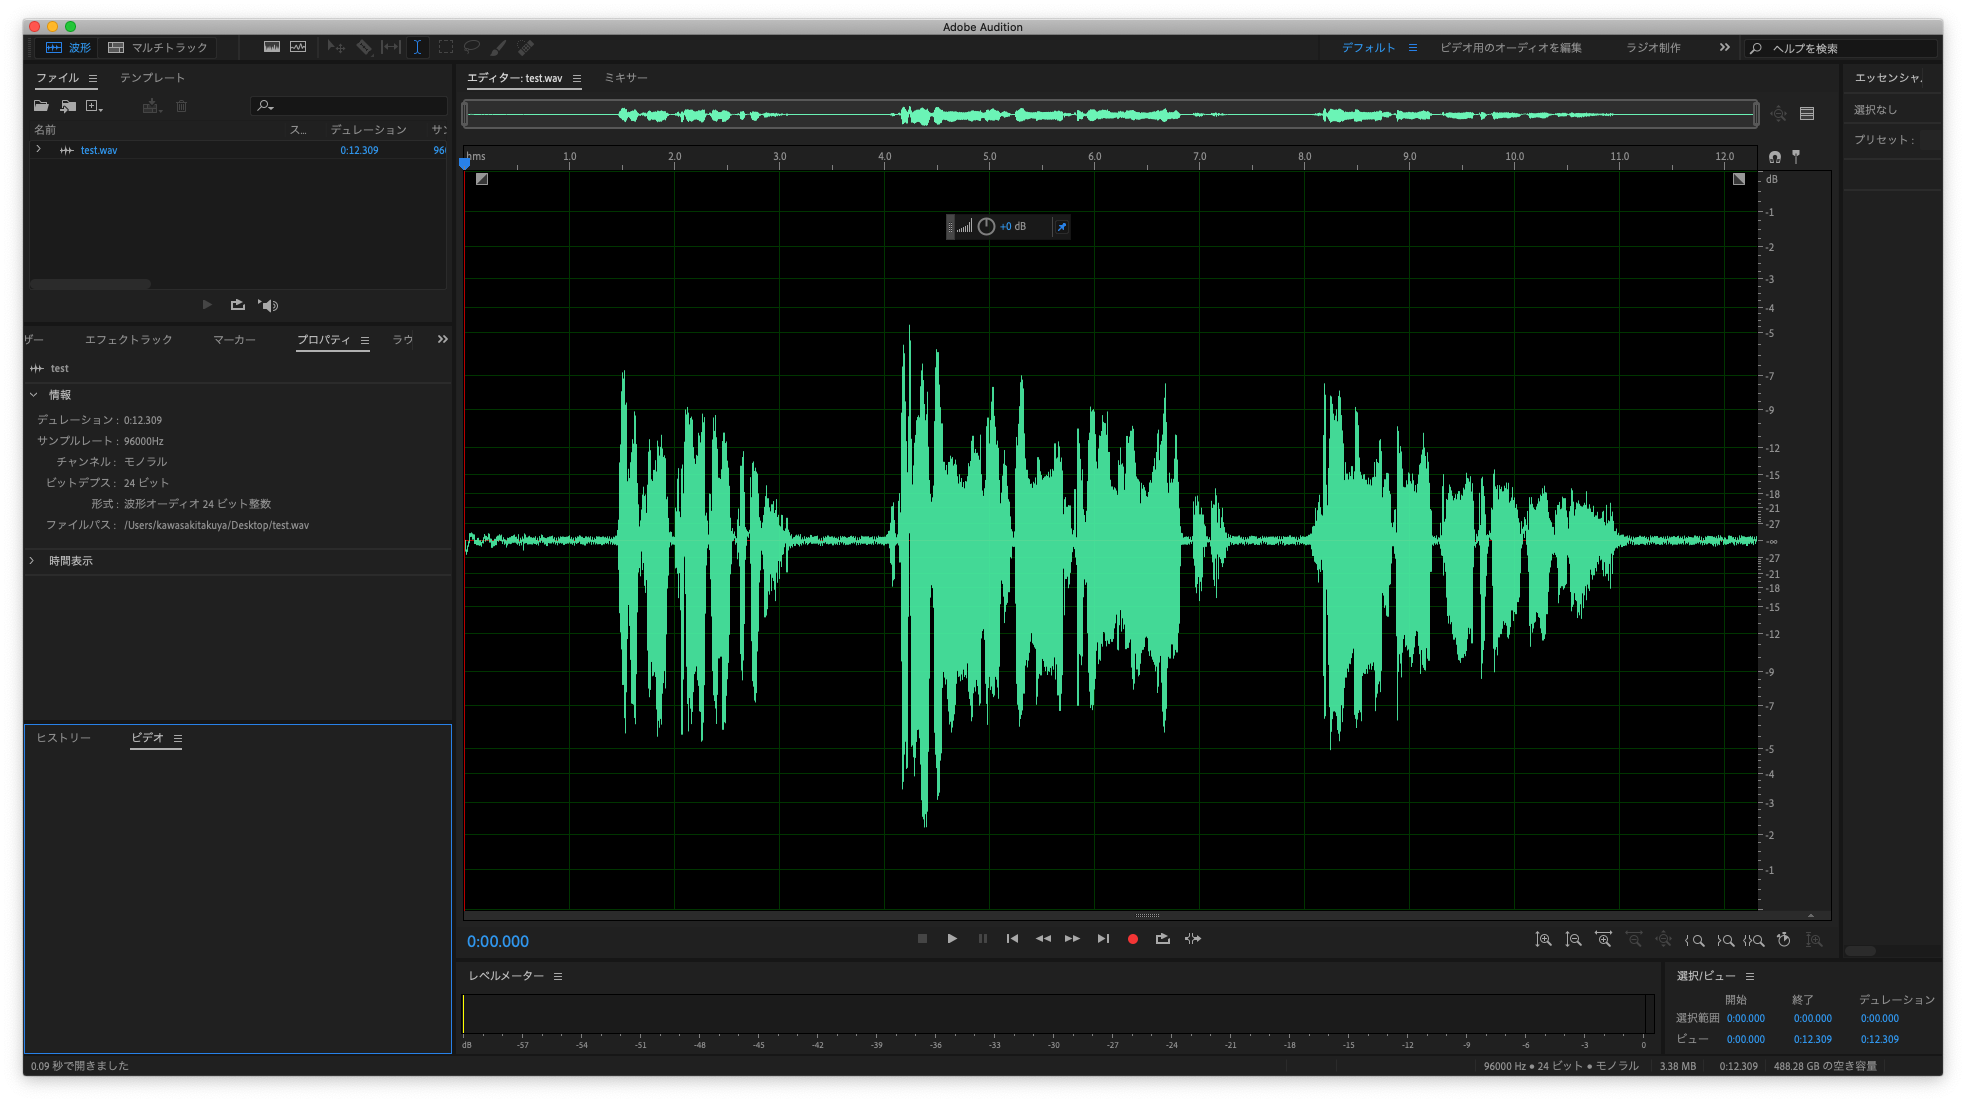The image size is (1966, 1103).
Task: Open the マーカー tab
Action: click(x=234, y=340)
